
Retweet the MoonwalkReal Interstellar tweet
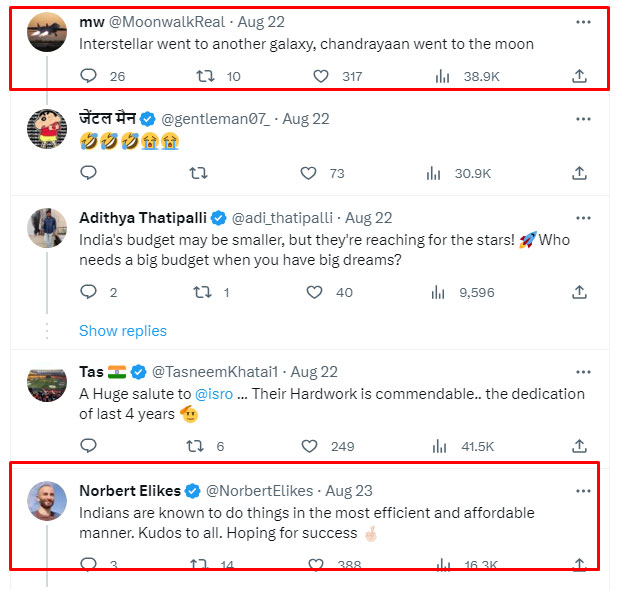coord(206,76)
